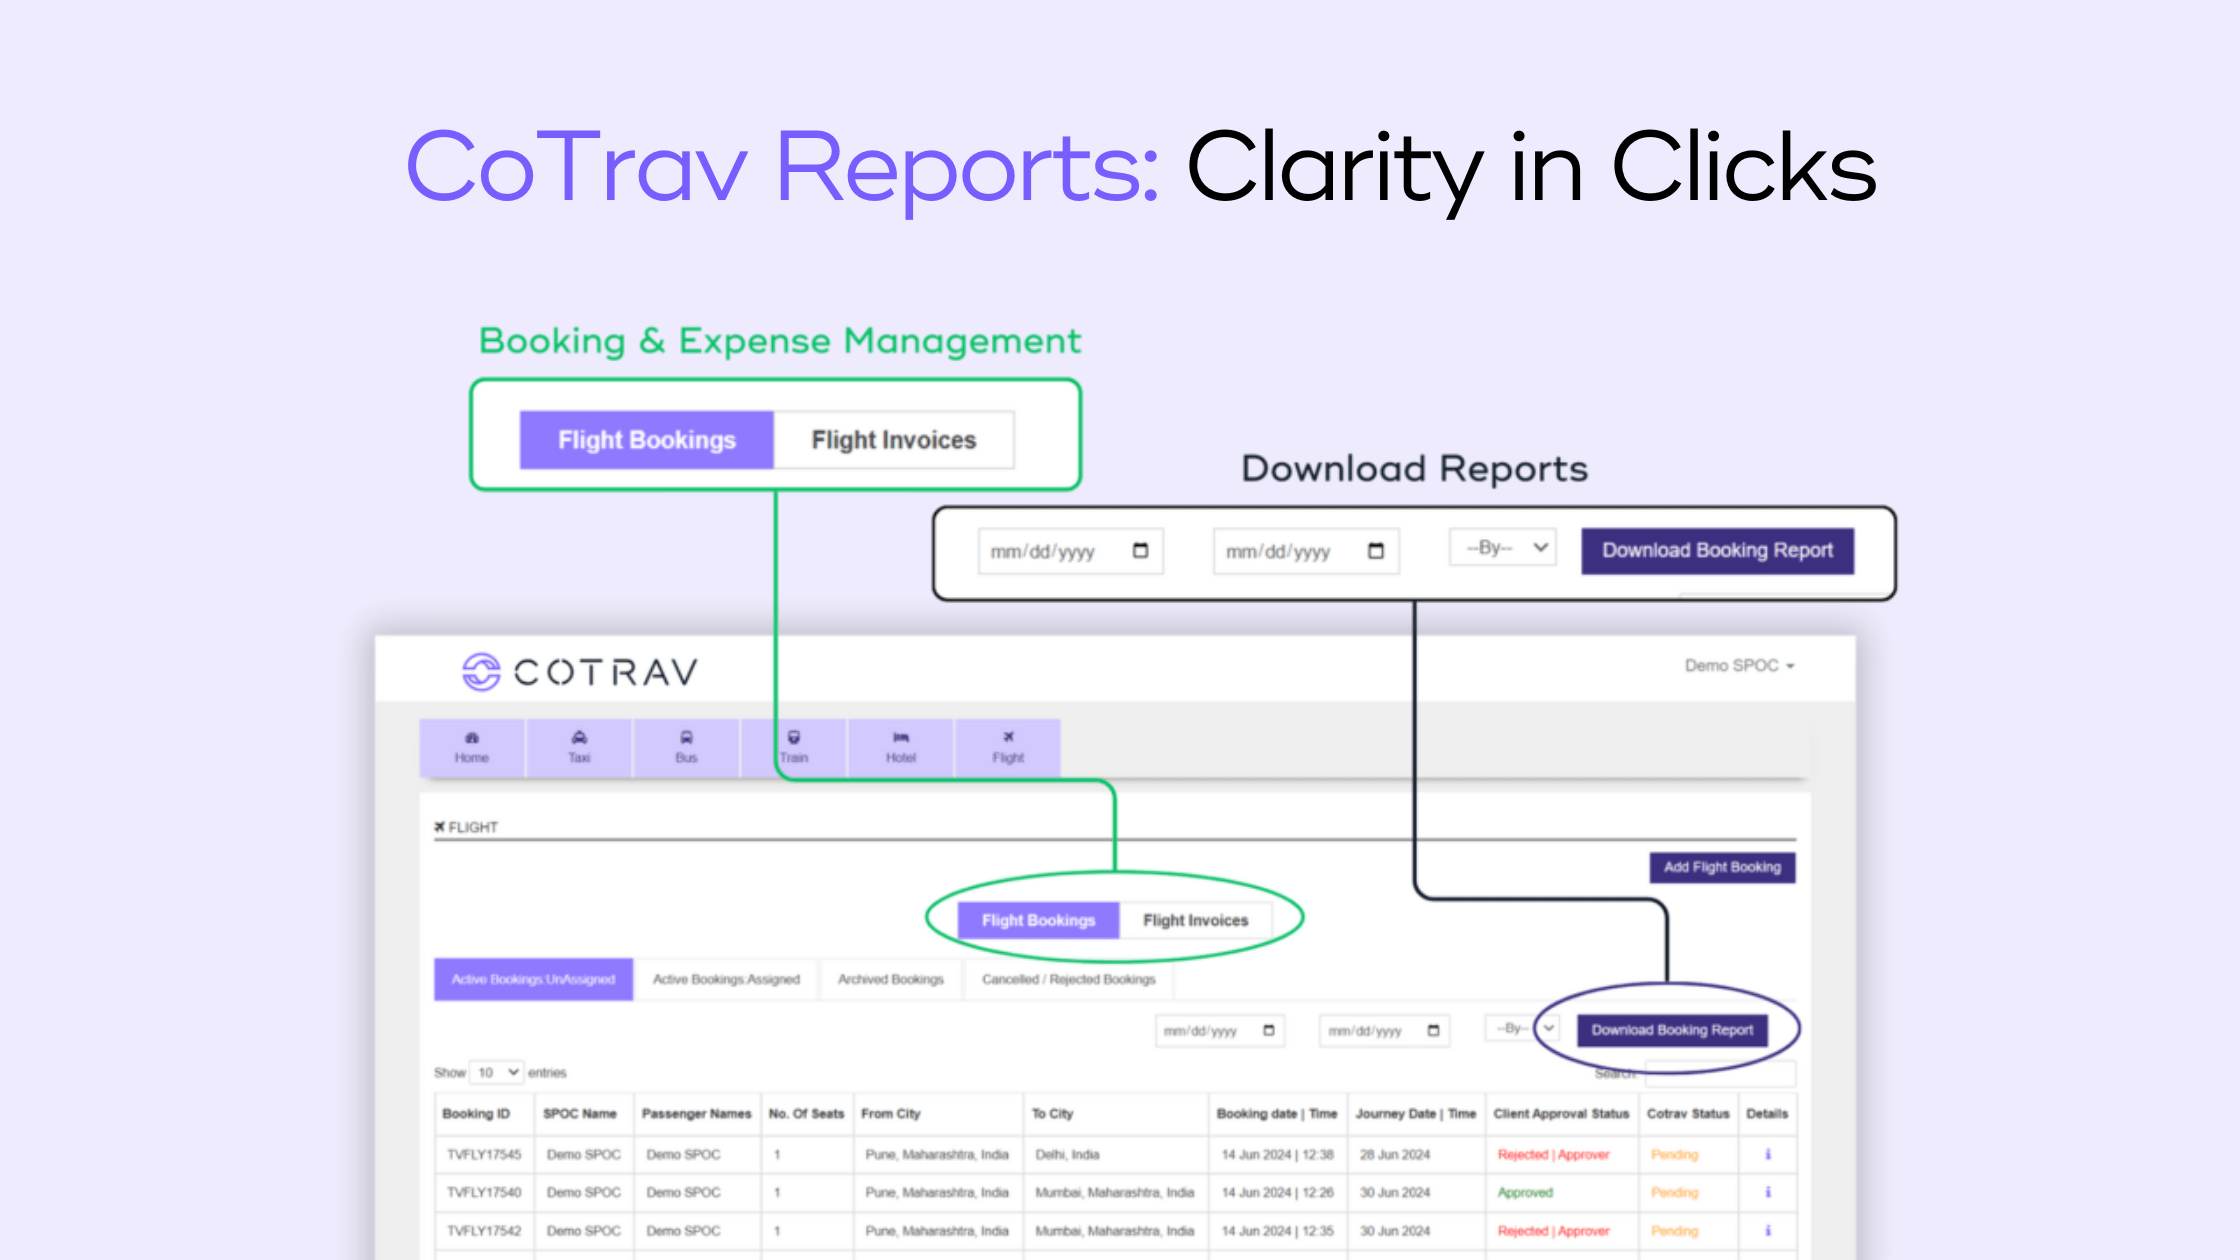The width and height of the screenshot is (2240, 1260).
Task: Select the start date input field
Action: [1066, 551]
